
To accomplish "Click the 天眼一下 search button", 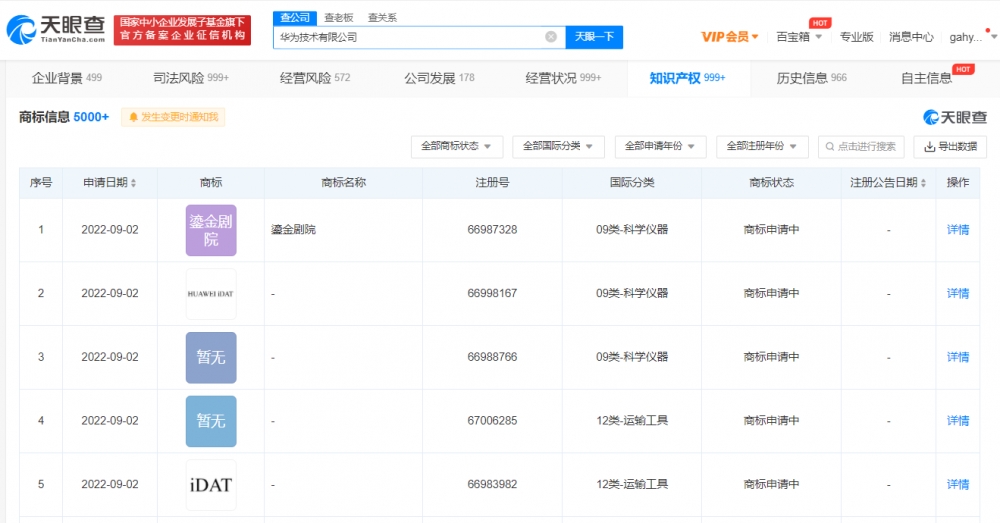I will (594, 37).
